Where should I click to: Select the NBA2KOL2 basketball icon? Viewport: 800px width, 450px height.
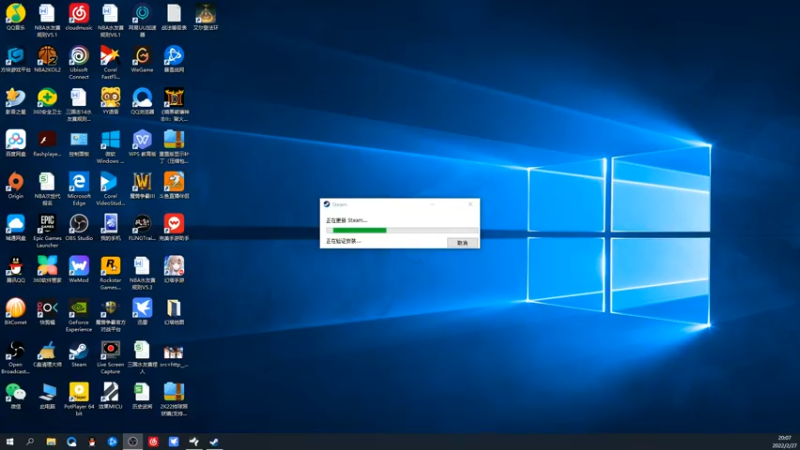[x=47, y=59]
